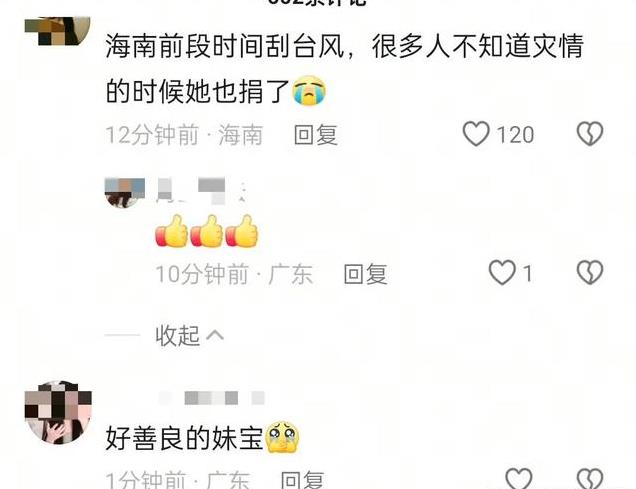Screen dimensions: 636x489
Task: Tap the crying emoji in first comment
Action: coord(309,90)
